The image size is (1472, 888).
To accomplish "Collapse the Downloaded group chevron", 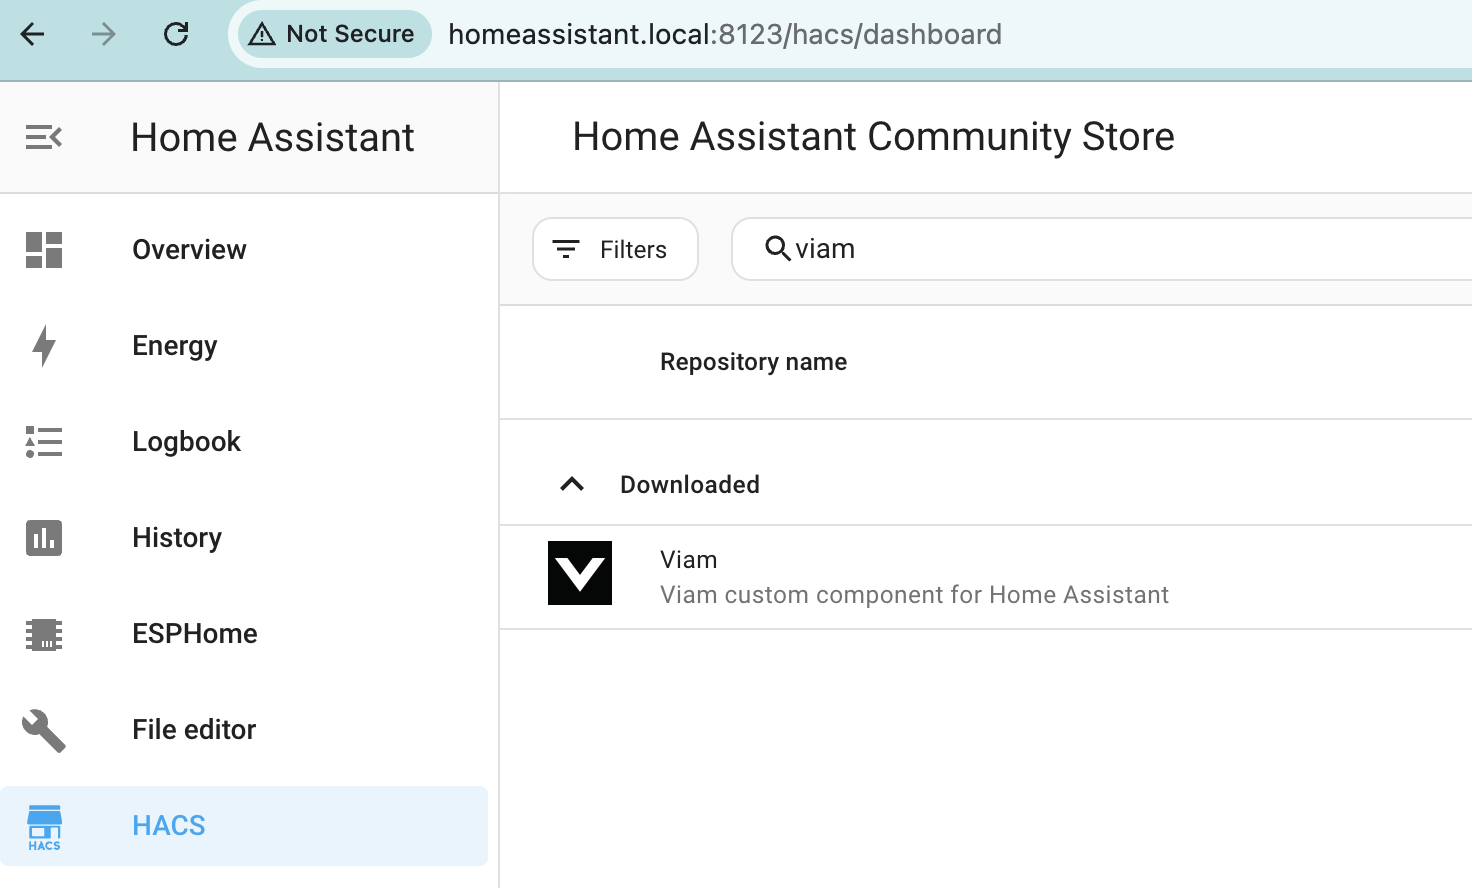I will click(x=572, y=485).
